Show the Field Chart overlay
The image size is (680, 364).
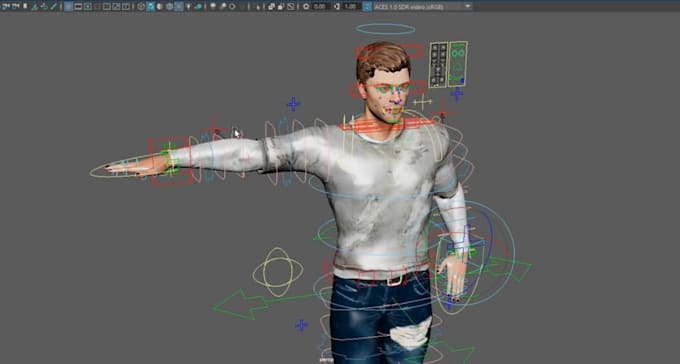click(x=107, y=7)
